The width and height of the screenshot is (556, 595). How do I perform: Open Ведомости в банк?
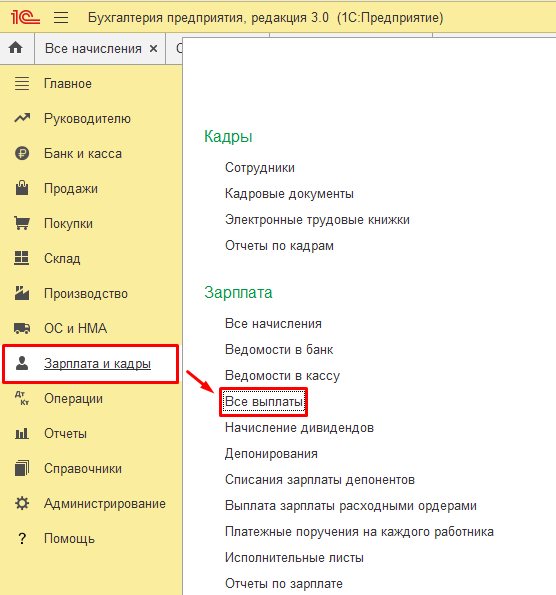[x=279, y=349]
